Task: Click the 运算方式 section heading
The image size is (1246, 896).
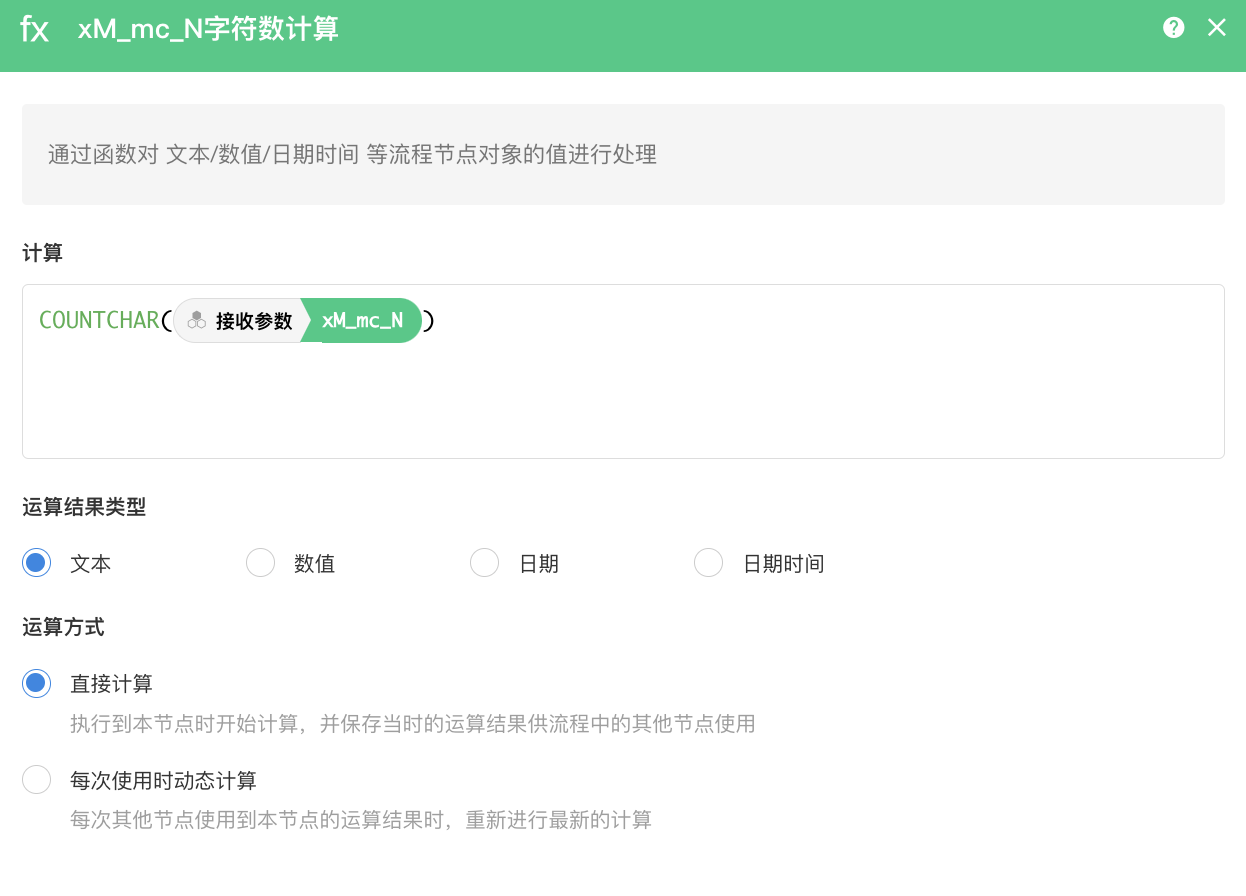Action: tap(63, 627)
